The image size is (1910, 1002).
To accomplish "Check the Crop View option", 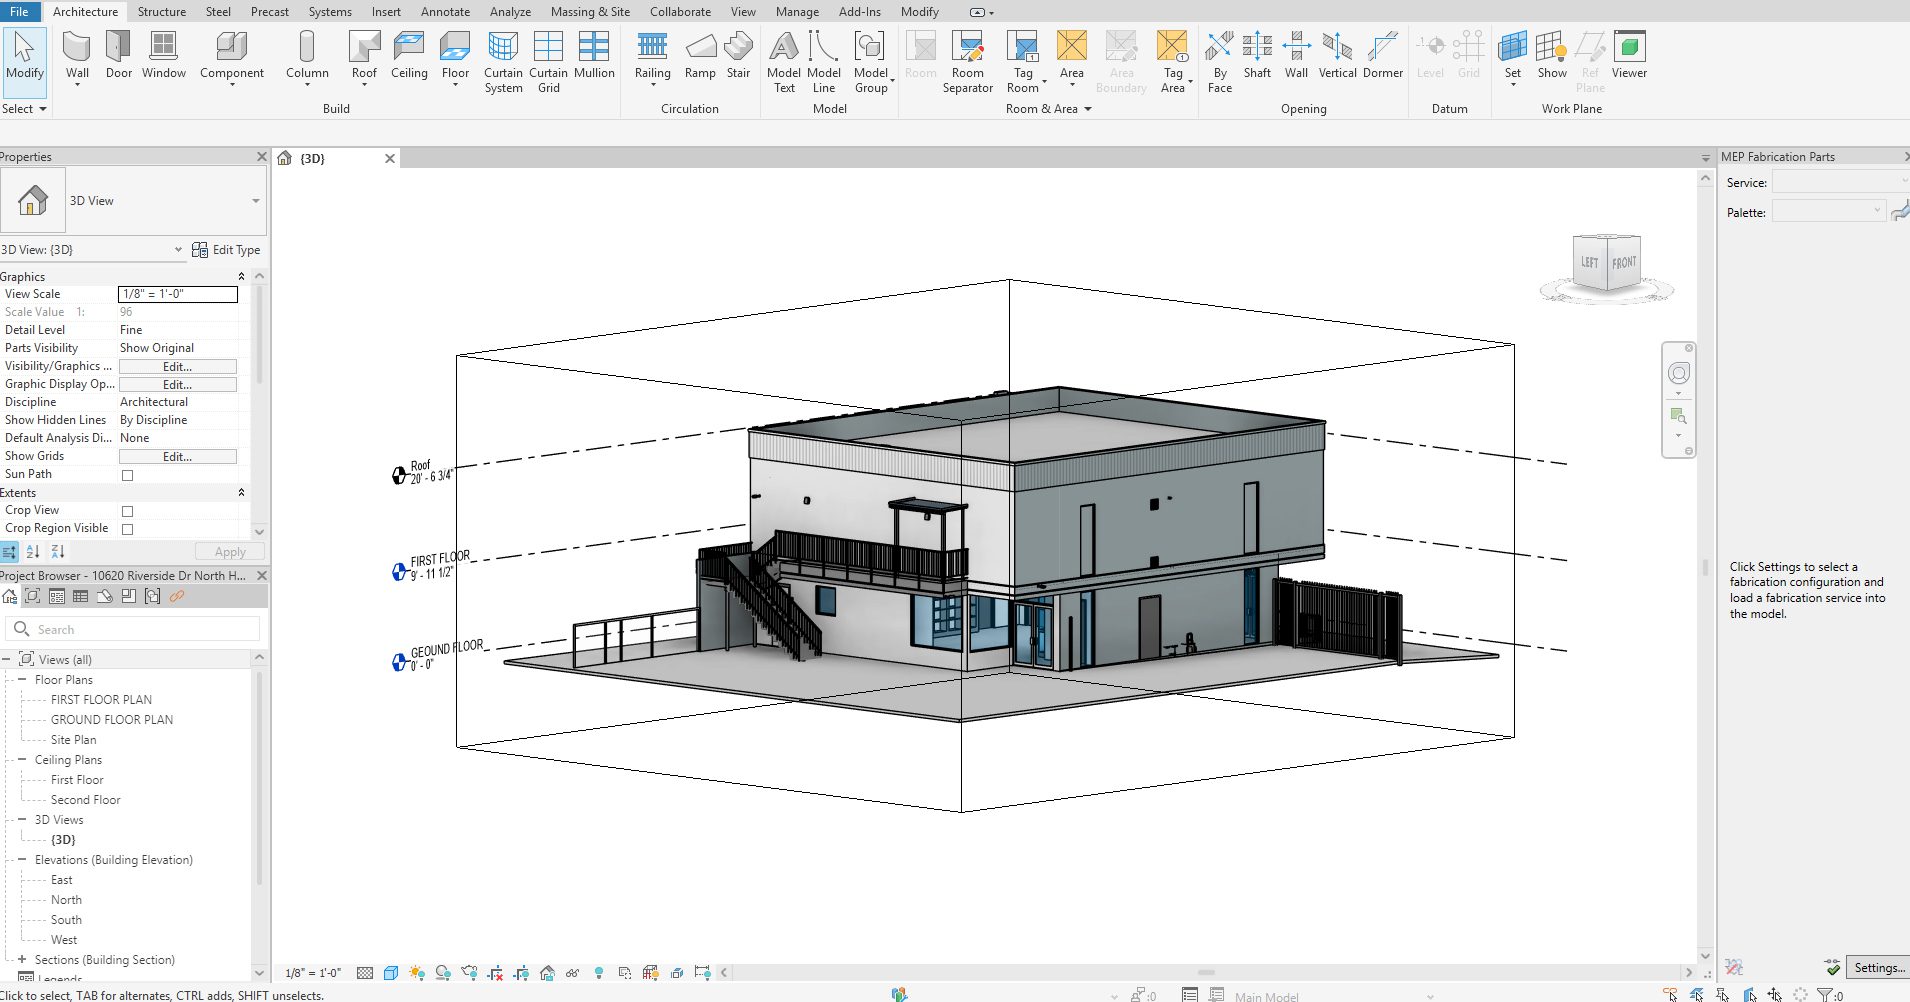I will click(127, 510).
